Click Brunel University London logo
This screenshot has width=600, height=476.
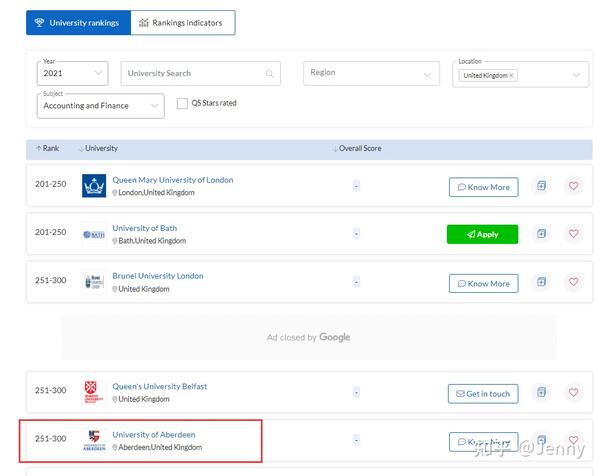tap(94, 282)
